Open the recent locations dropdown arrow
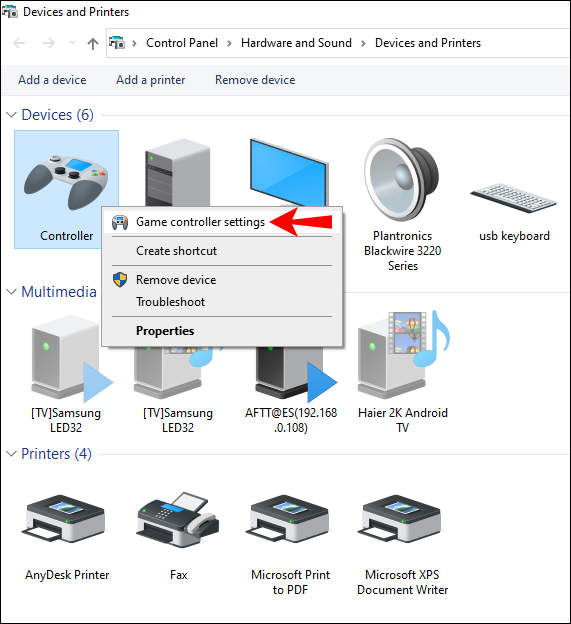The width and height of the screenshot is (571, 624). coord(72,42)
